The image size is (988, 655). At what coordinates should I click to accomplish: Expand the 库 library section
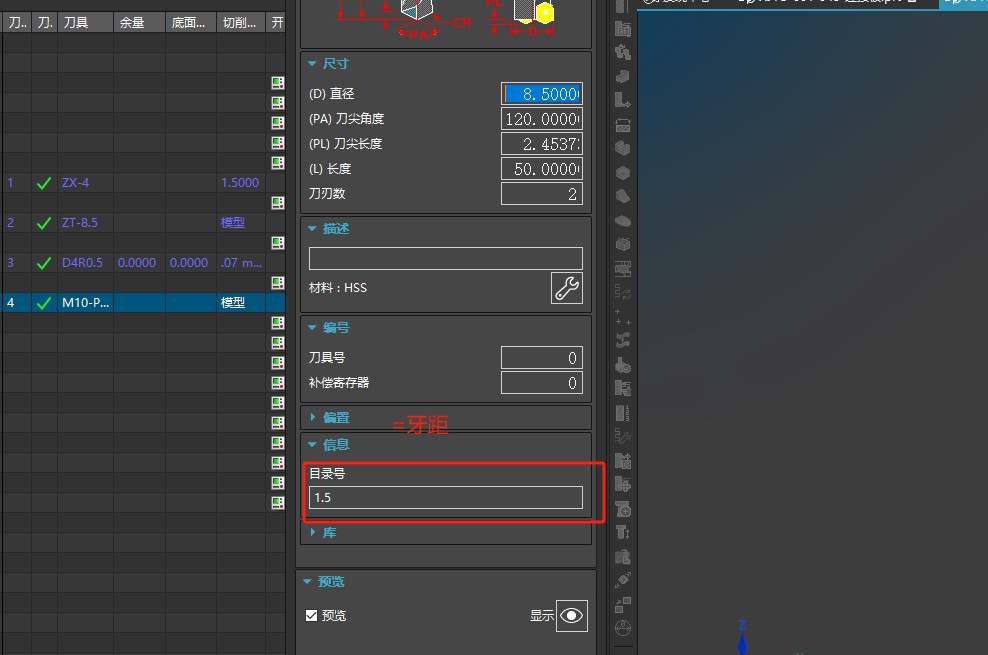pyautogui.click(x=312, y=533)
